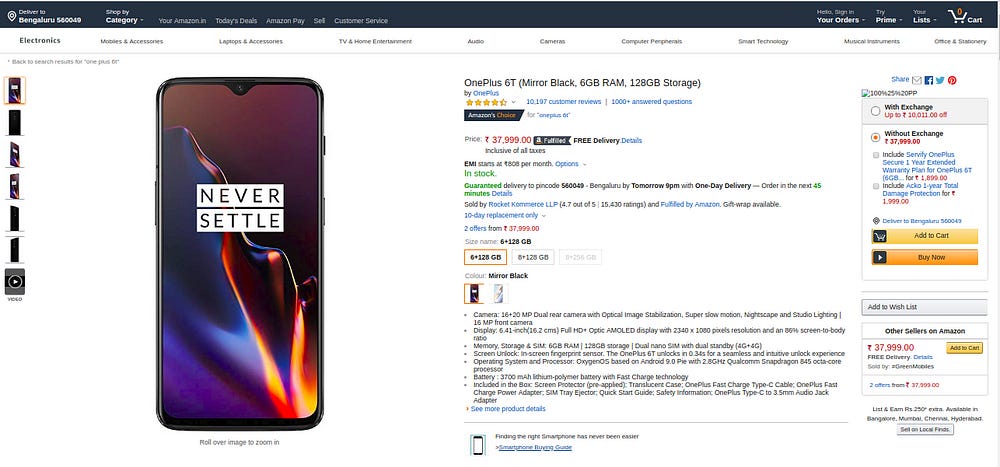This screenshot has height=467, width=1000.
Task: Share product on Facebook
Action: 929,80
